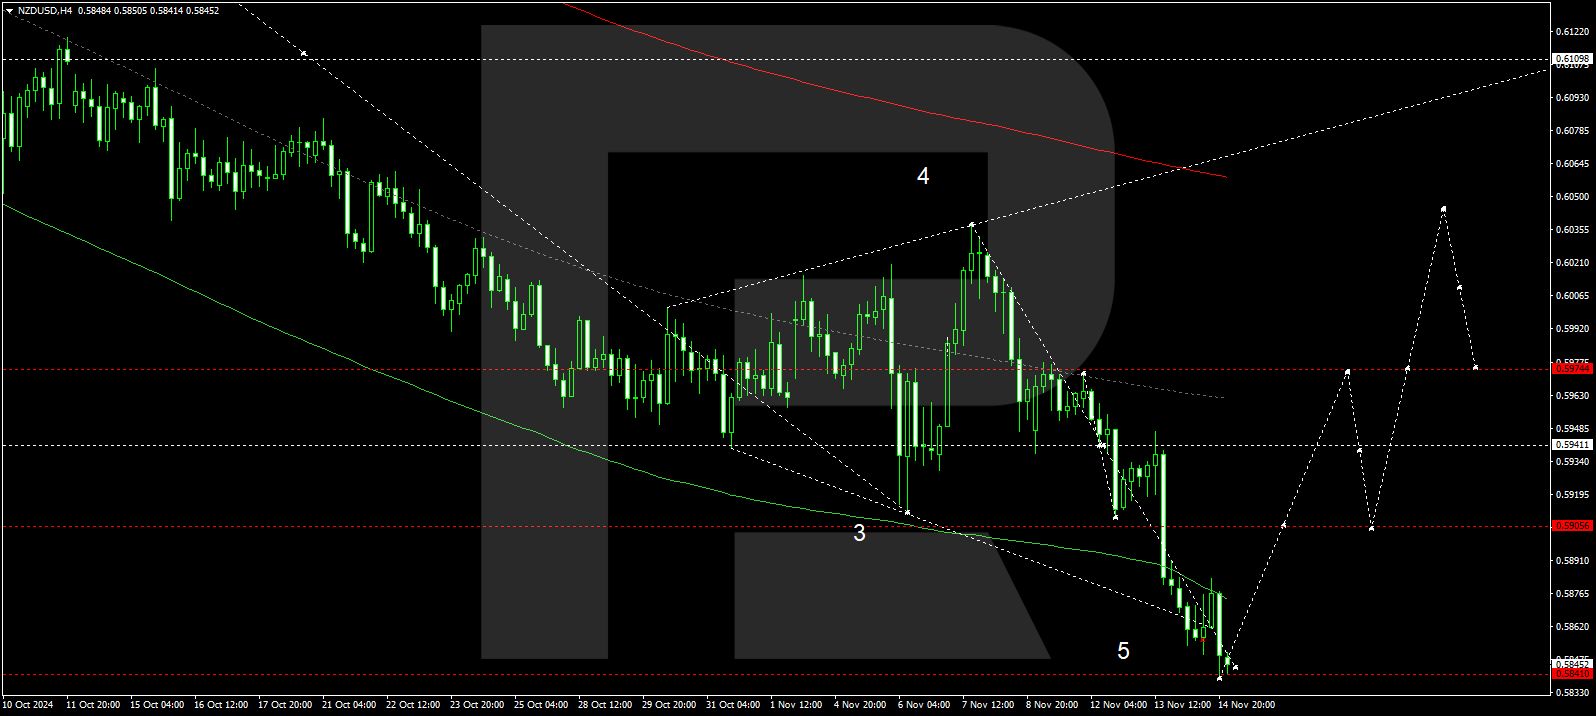Click the 0.58620 price axis label
This screenshot has width=1596, height=716.
1573,627
